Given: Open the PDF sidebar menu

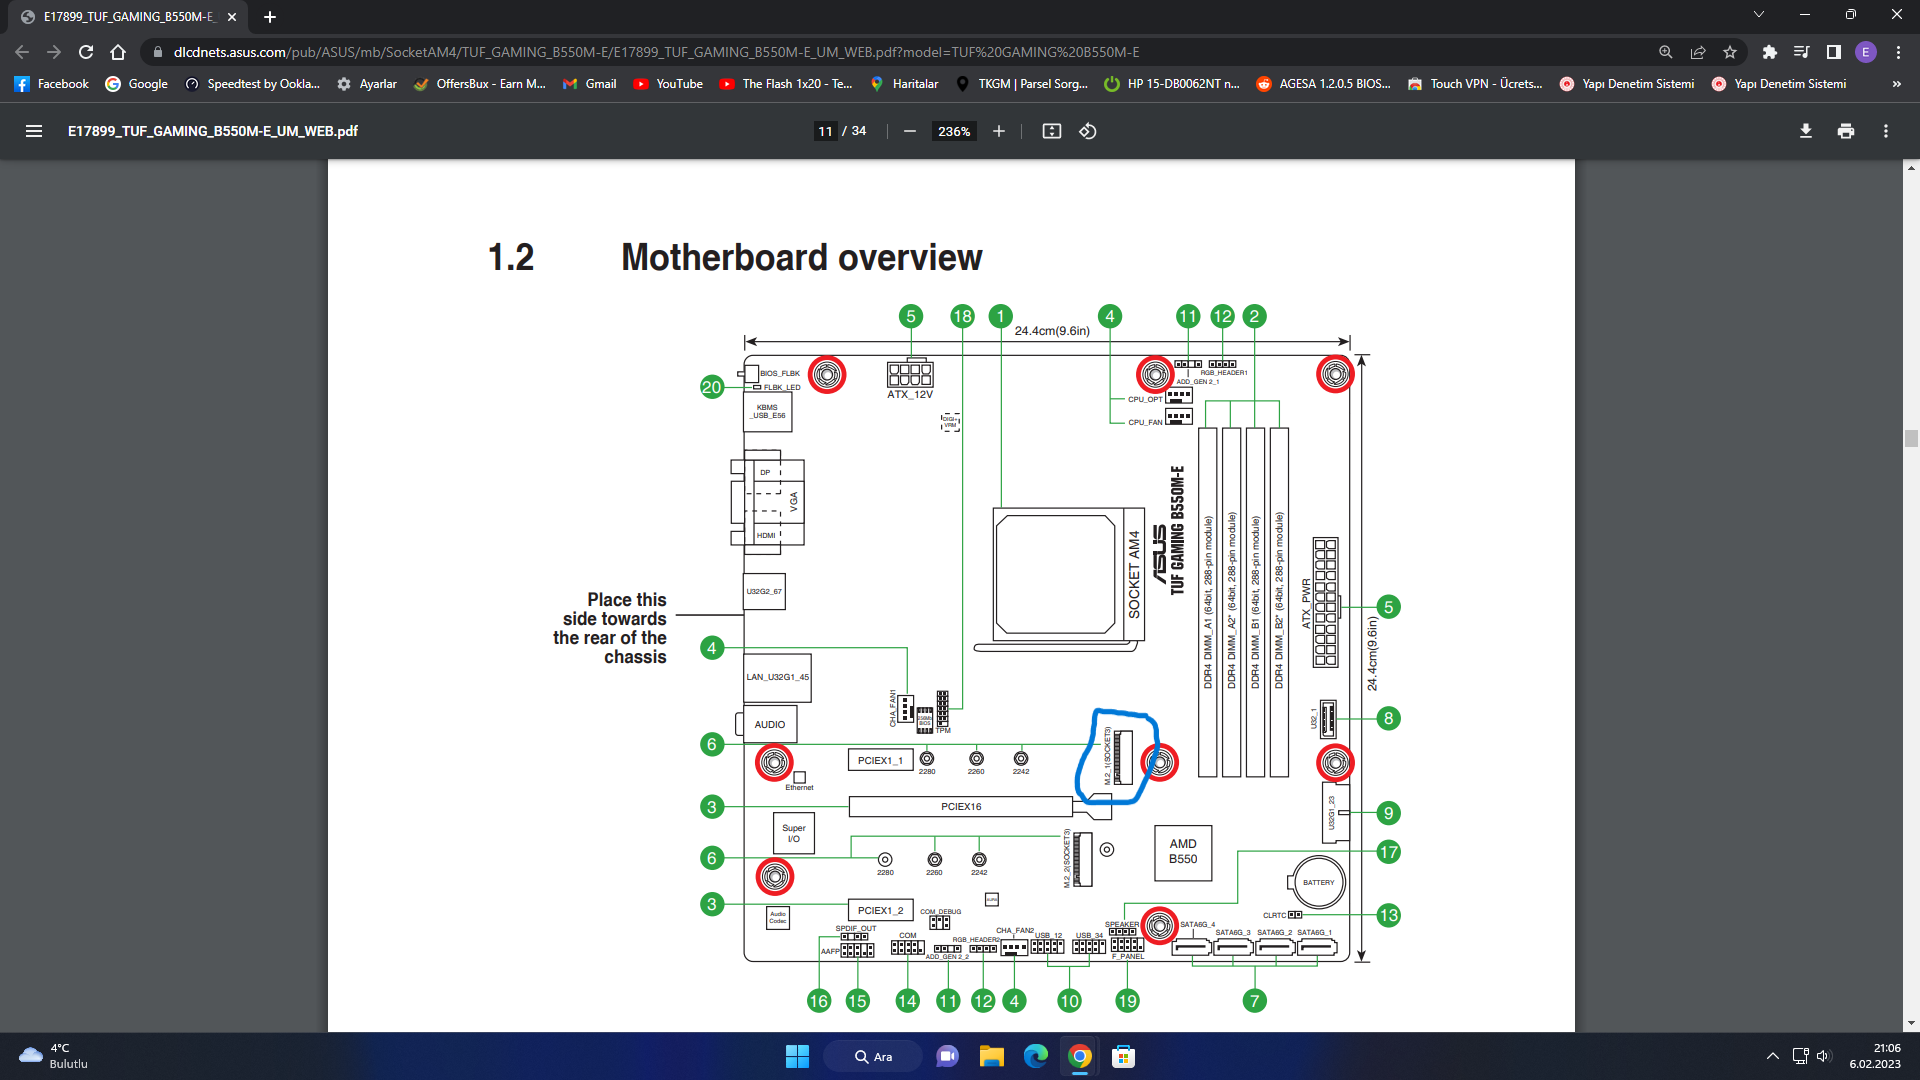Looking at the screenshot, I should tap(33, 131).
